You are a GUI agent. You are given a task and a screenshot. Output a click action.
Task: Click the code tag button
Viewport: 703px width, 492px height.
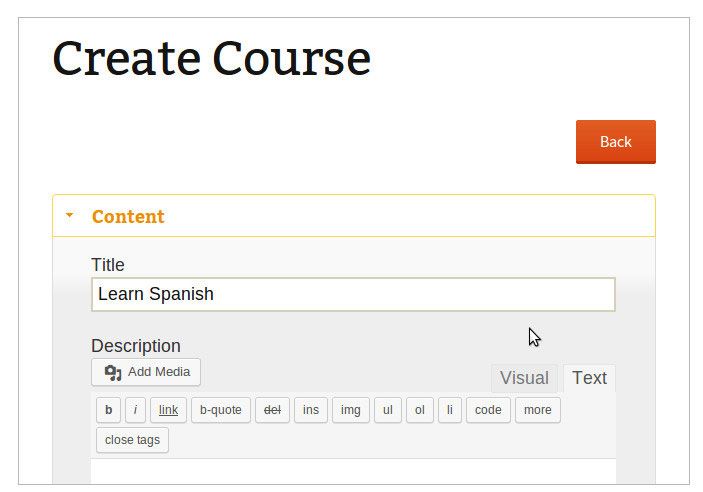pos(488,410)
